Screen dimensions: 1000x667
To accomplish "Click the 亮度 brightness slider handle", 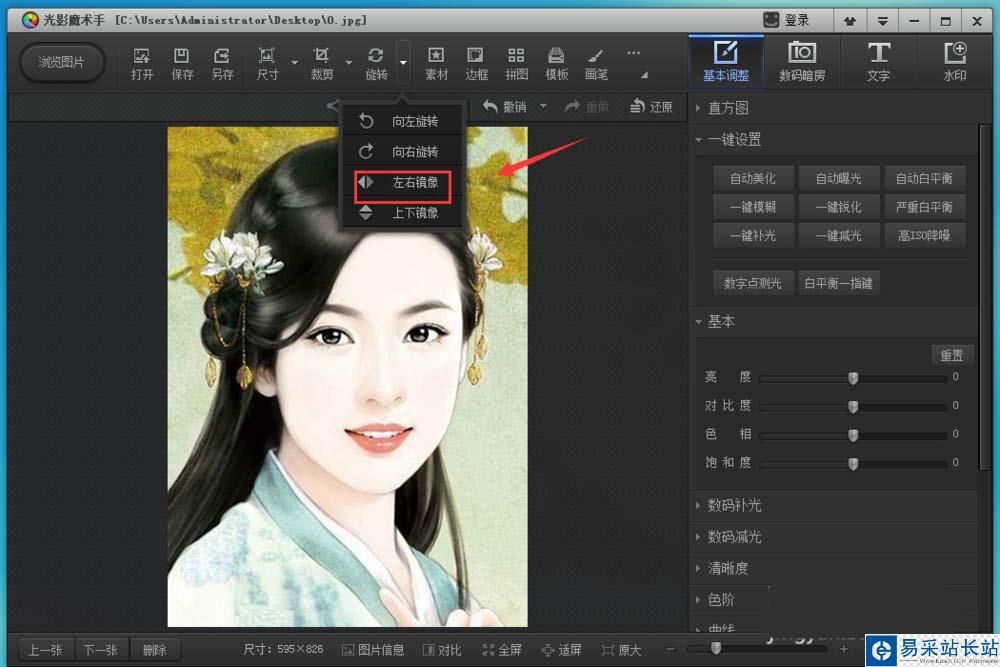I will (x=853, y=377).
